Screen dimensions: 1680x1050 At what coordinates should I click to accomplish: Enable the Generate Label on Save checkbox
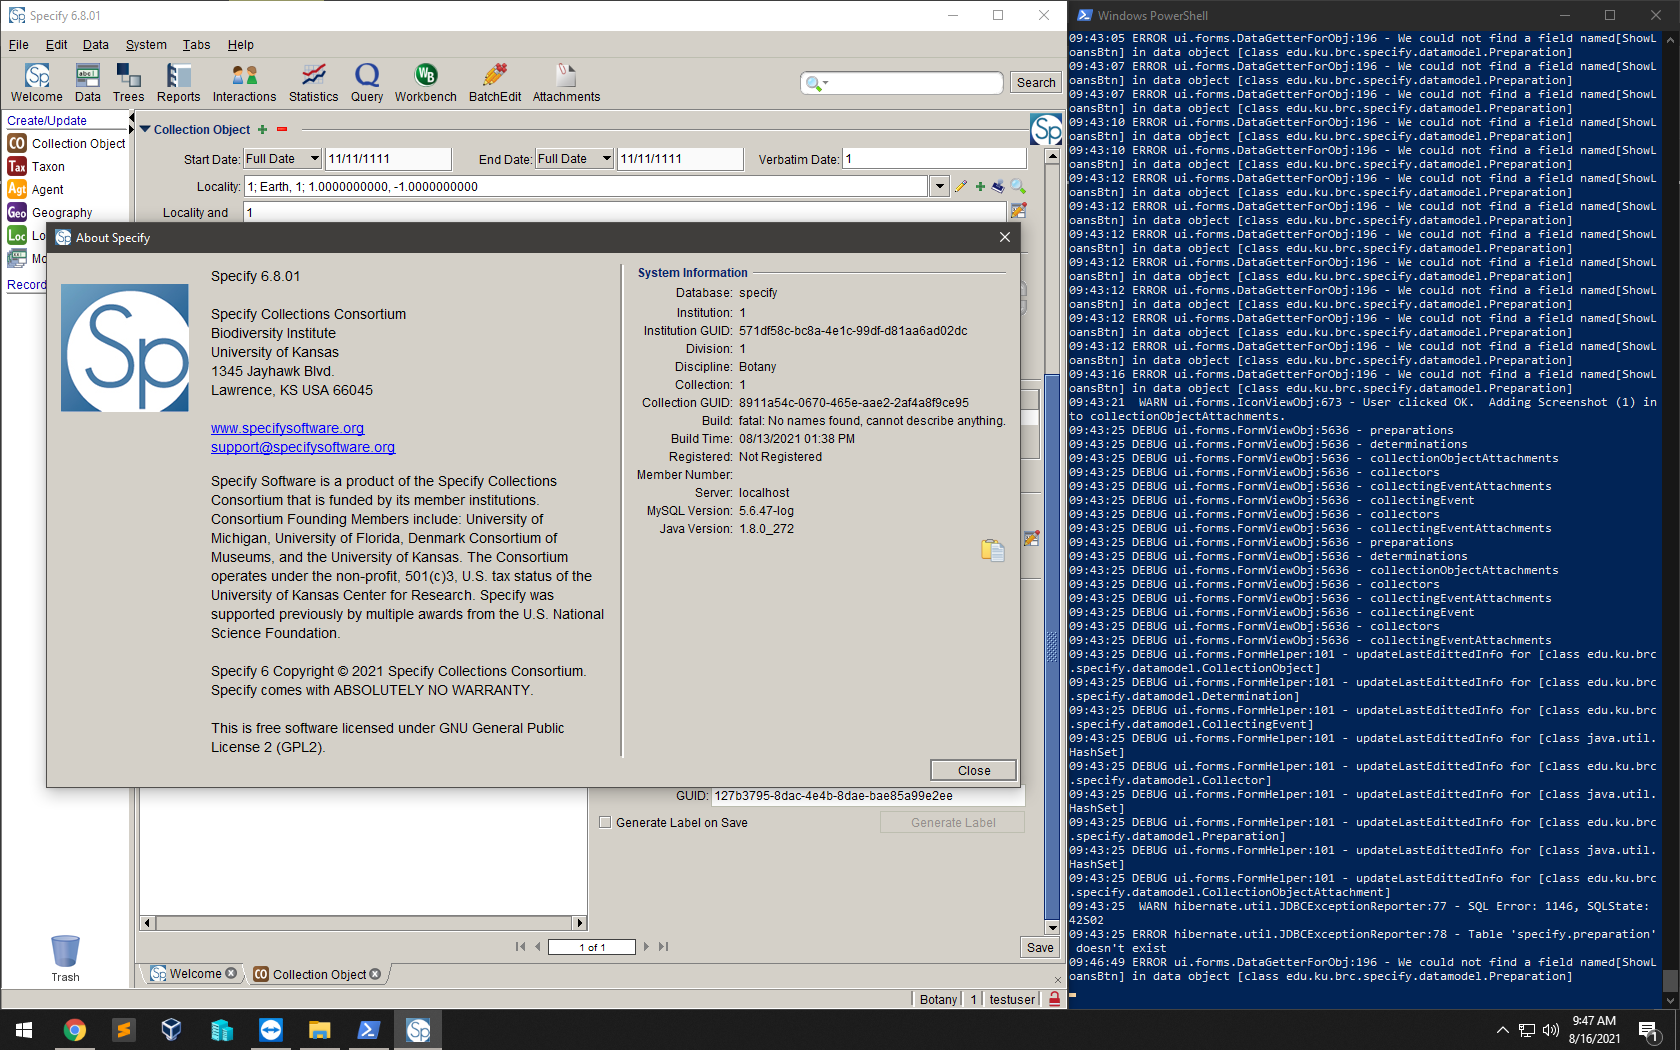tap(605, 822)
